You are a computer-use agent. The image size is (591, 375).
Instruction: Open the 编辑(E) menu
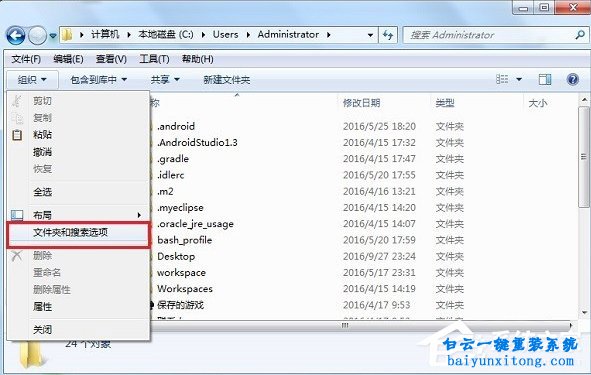pyautogui.click(x=68, y=59)
